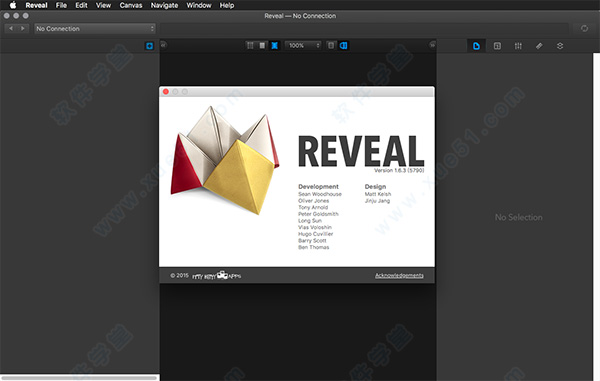Viewport: 600px width, 381px height.
Task: Click the left panel horizontal scrollbar
Action: pyautogui.click(x=78, y=378)
